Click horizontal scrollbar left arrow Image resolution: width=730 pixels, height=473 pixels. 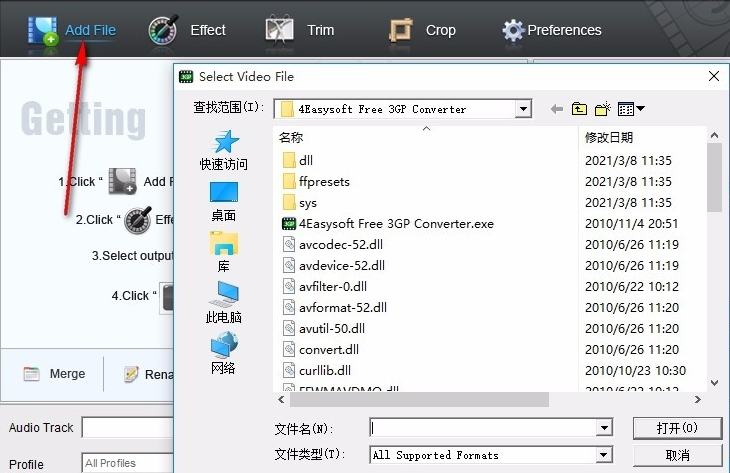coord(281,399)
